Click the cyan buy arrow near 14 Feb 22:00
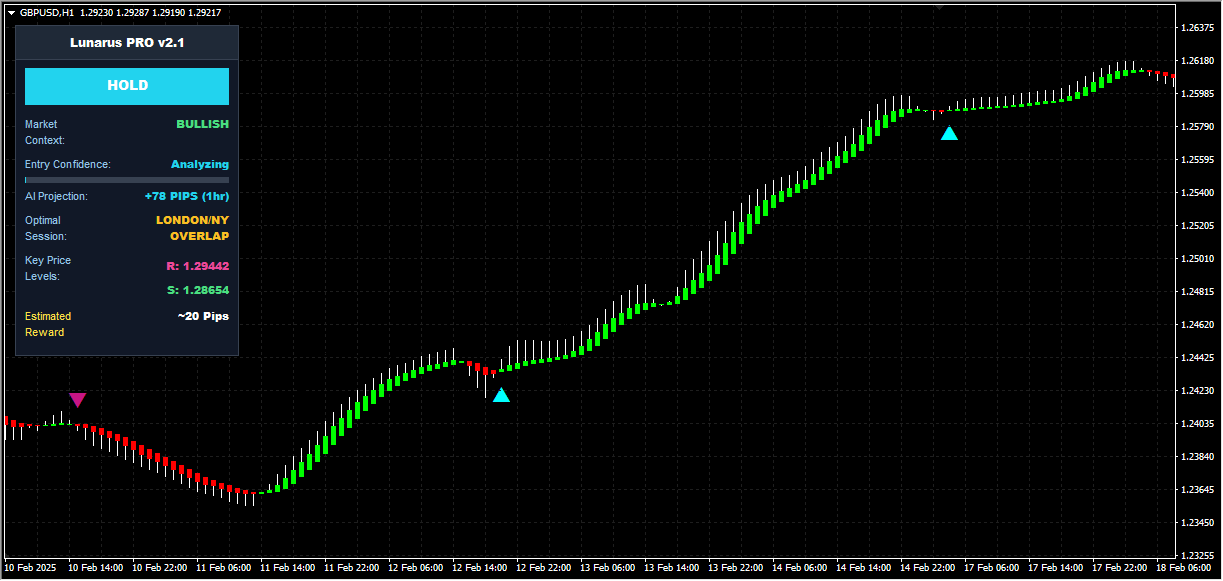This screenshot has width=1223, height=581. (949, 133)
